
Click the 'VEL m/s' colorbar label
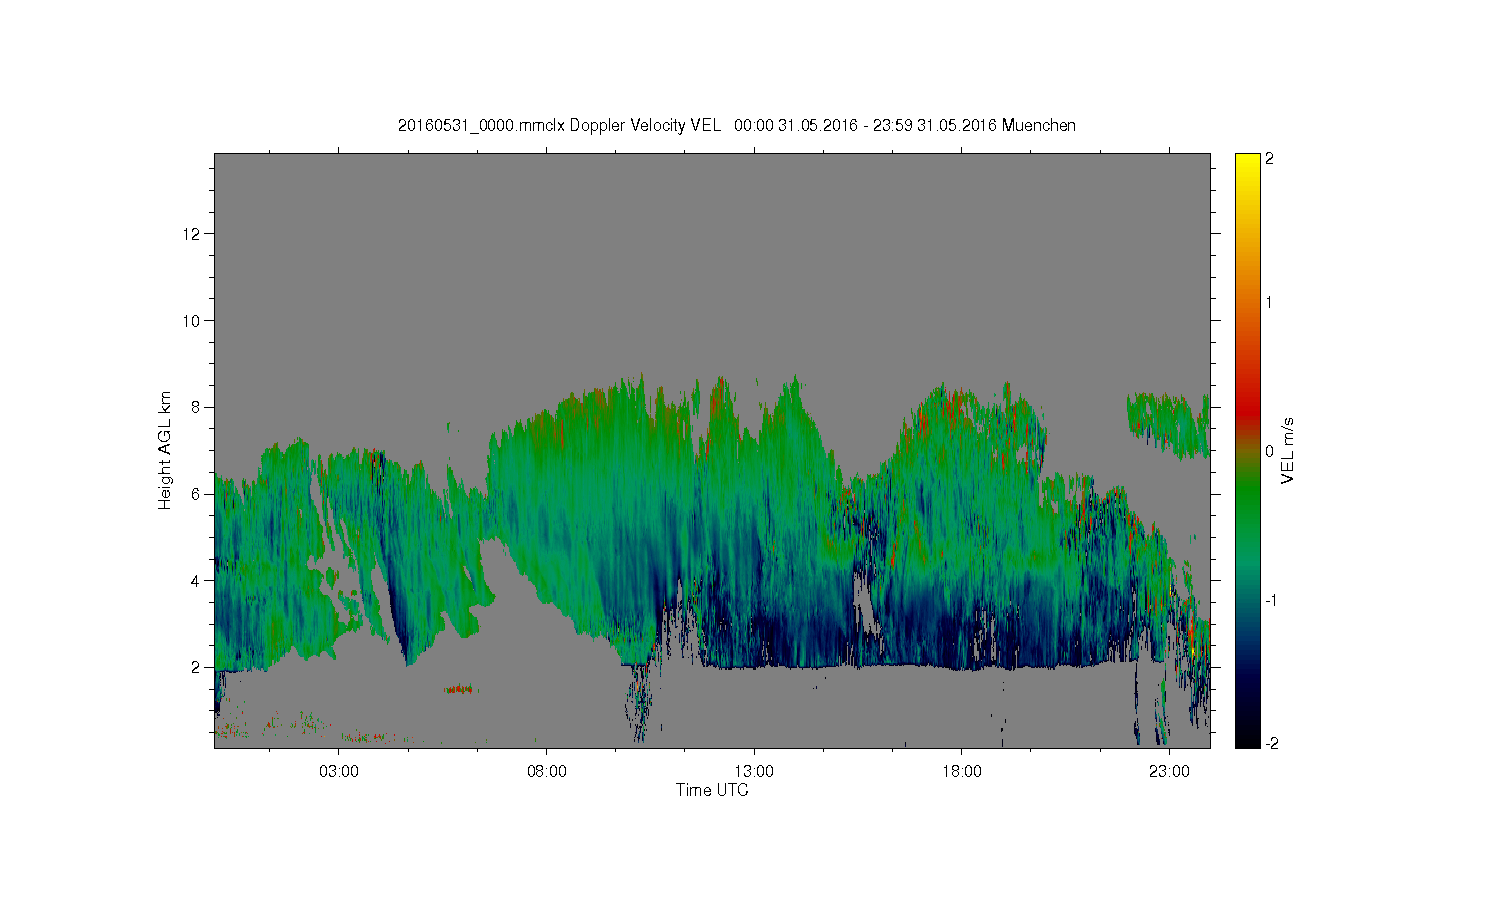[1288, 451]
